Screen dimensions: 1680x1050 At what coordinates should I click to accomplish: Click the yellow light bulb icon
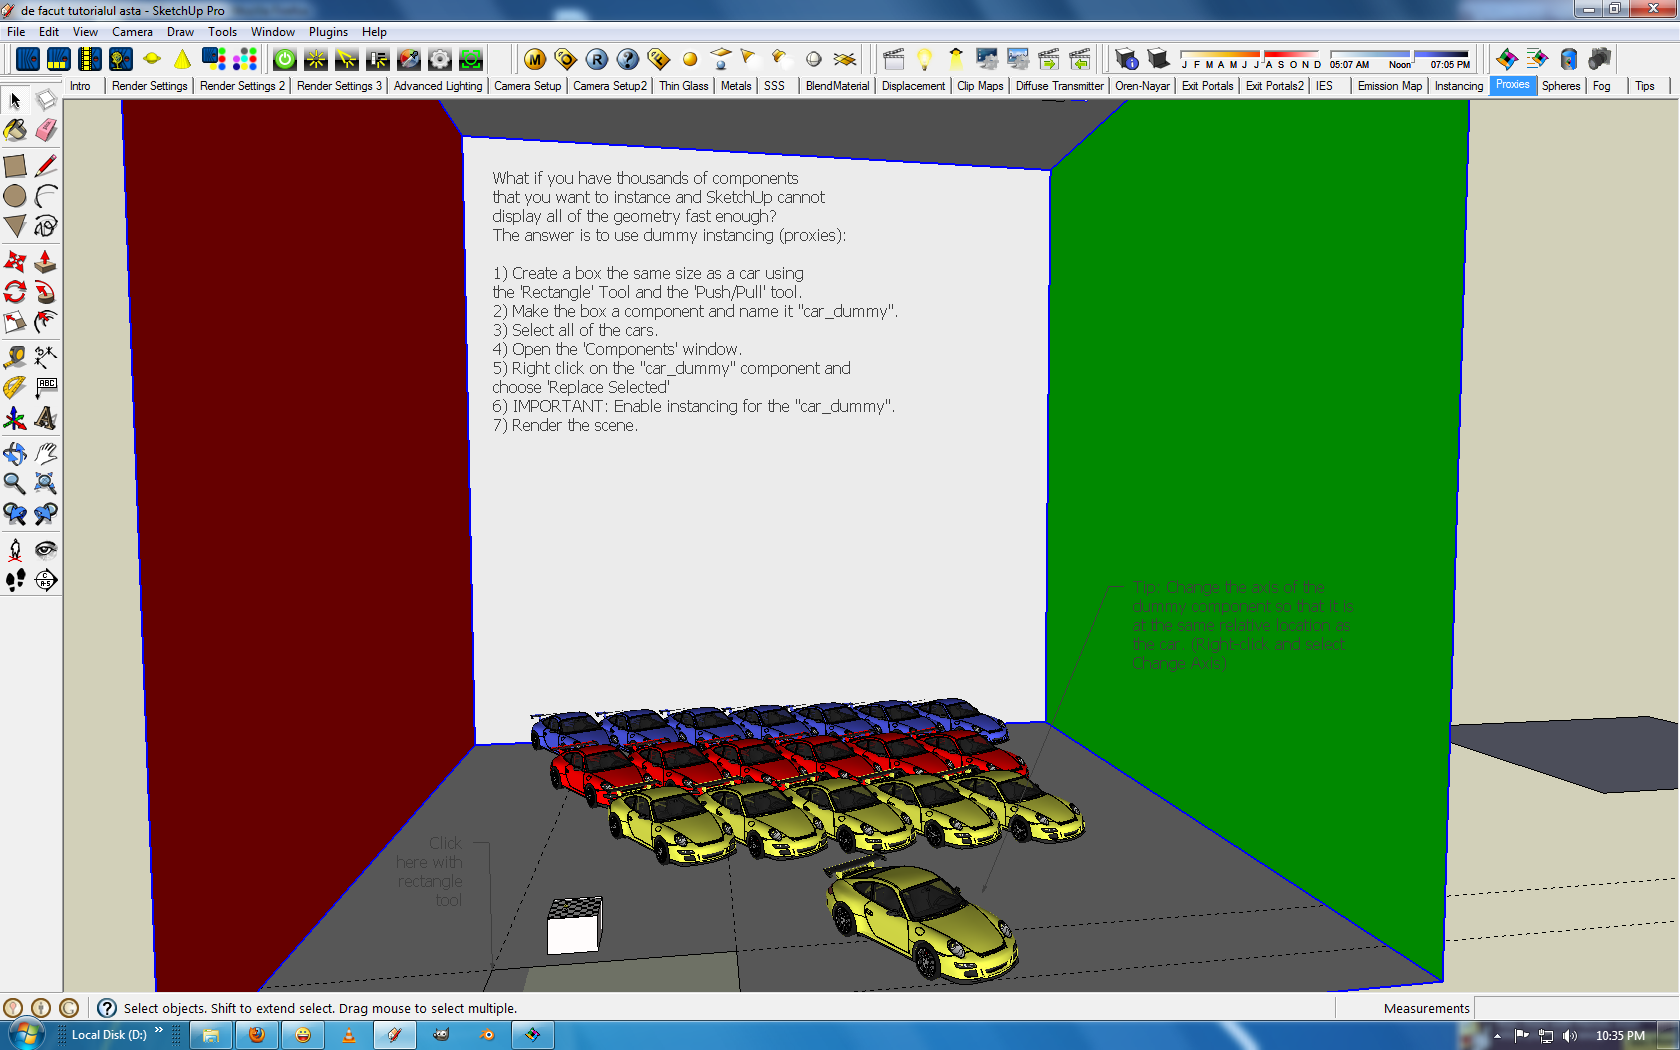pos(924,60)
